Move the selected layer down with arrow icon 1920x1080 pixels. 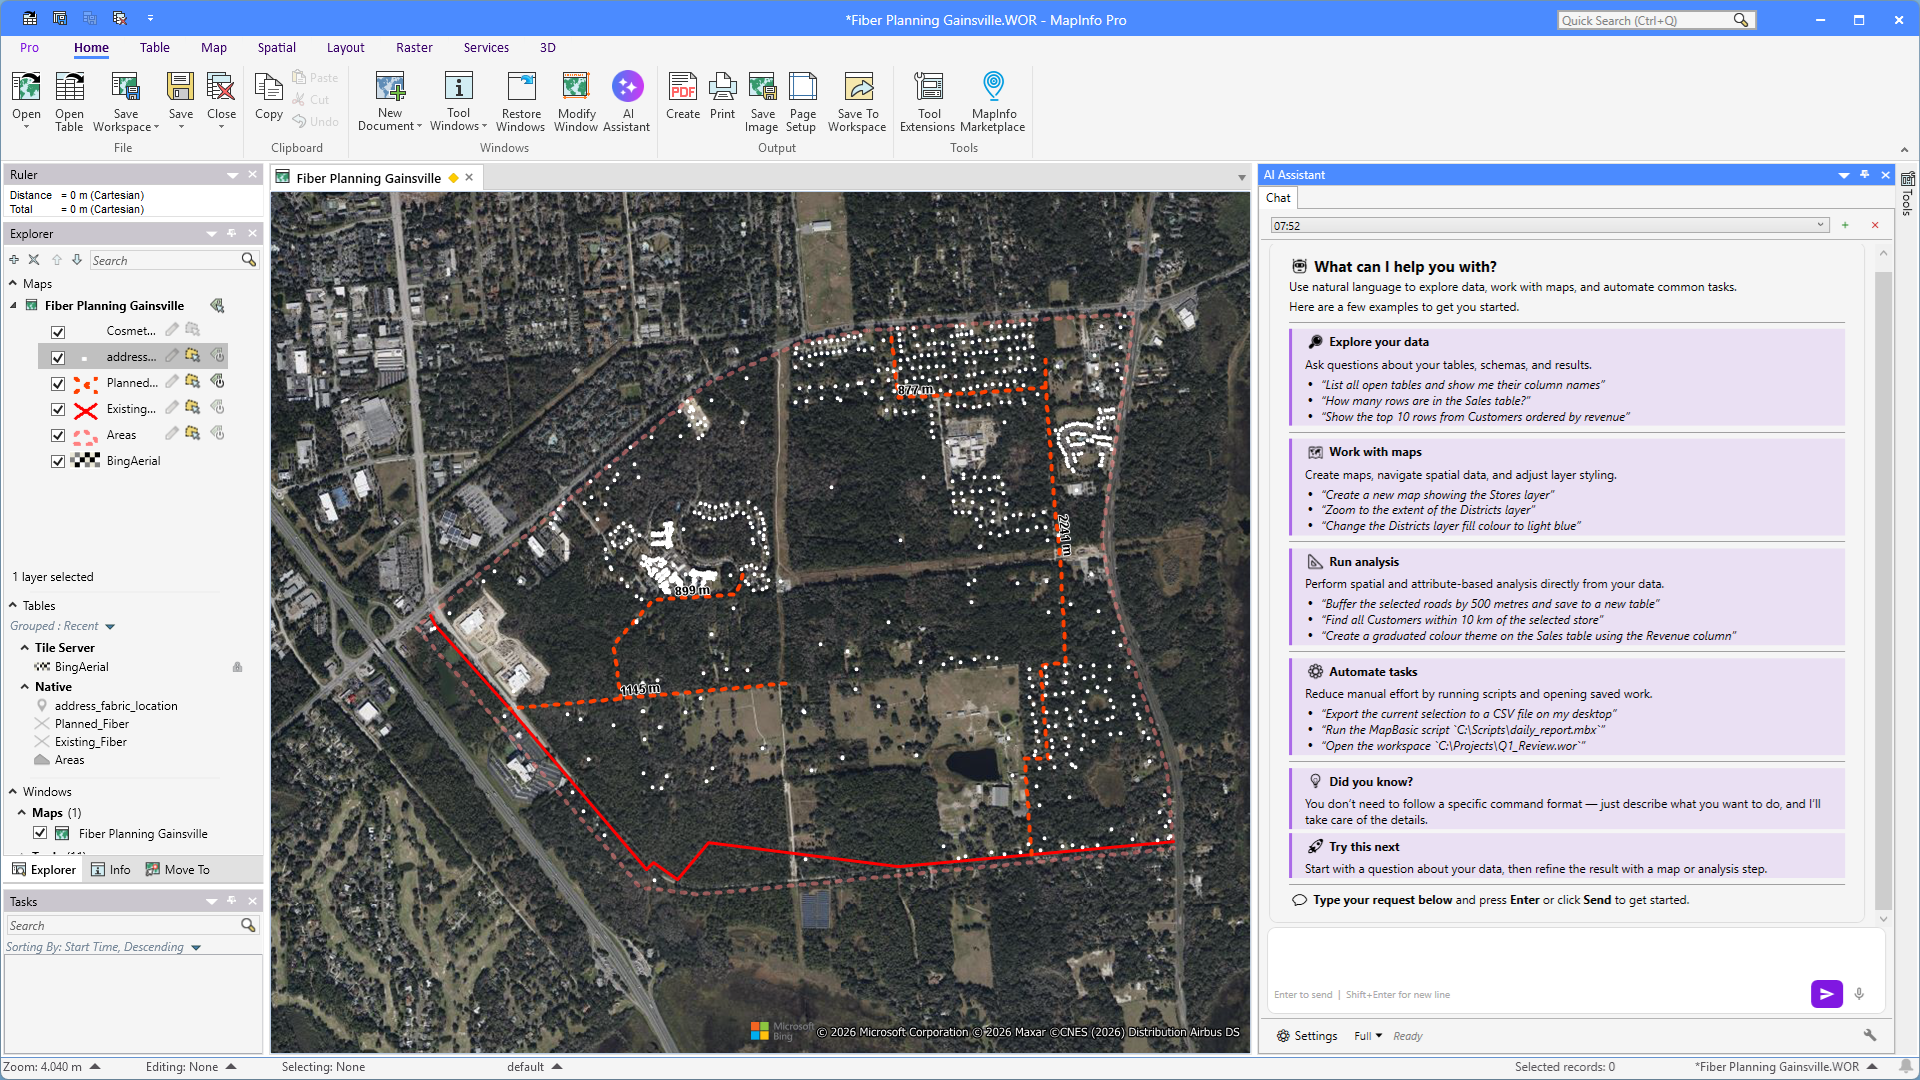[77, 260]
